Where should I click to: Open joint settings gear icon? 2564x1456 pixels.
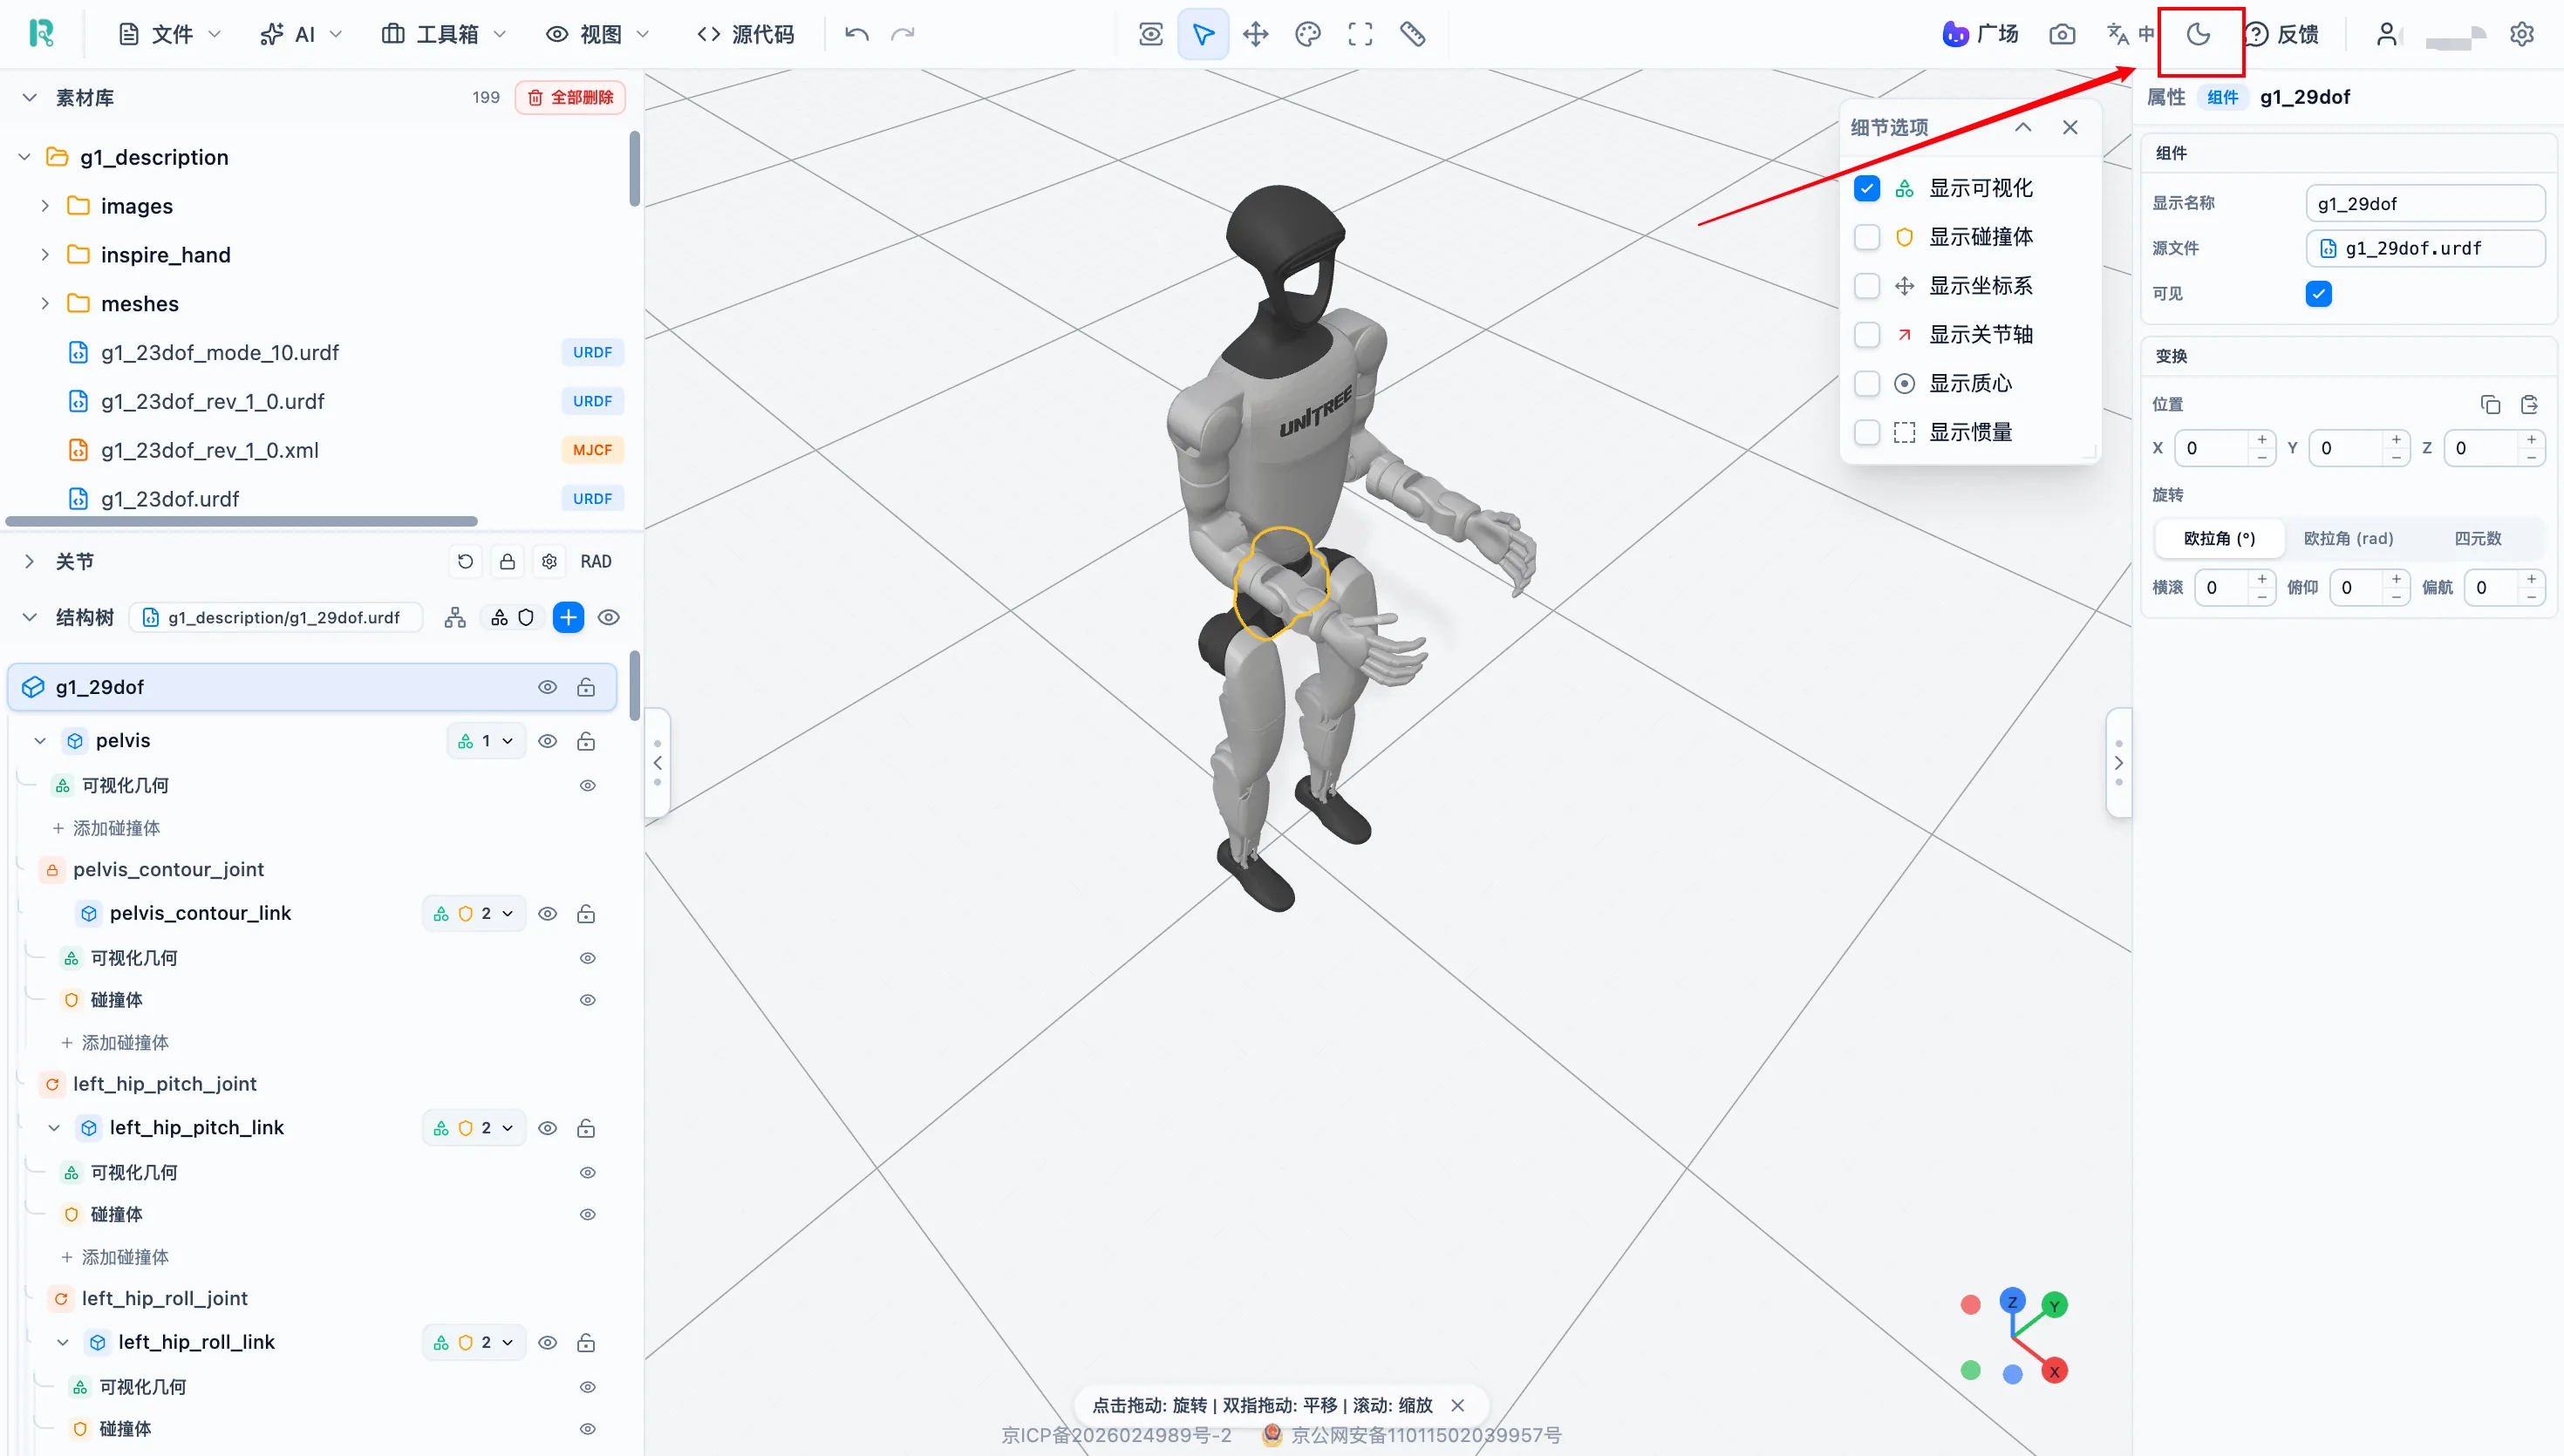coord(549,561)
